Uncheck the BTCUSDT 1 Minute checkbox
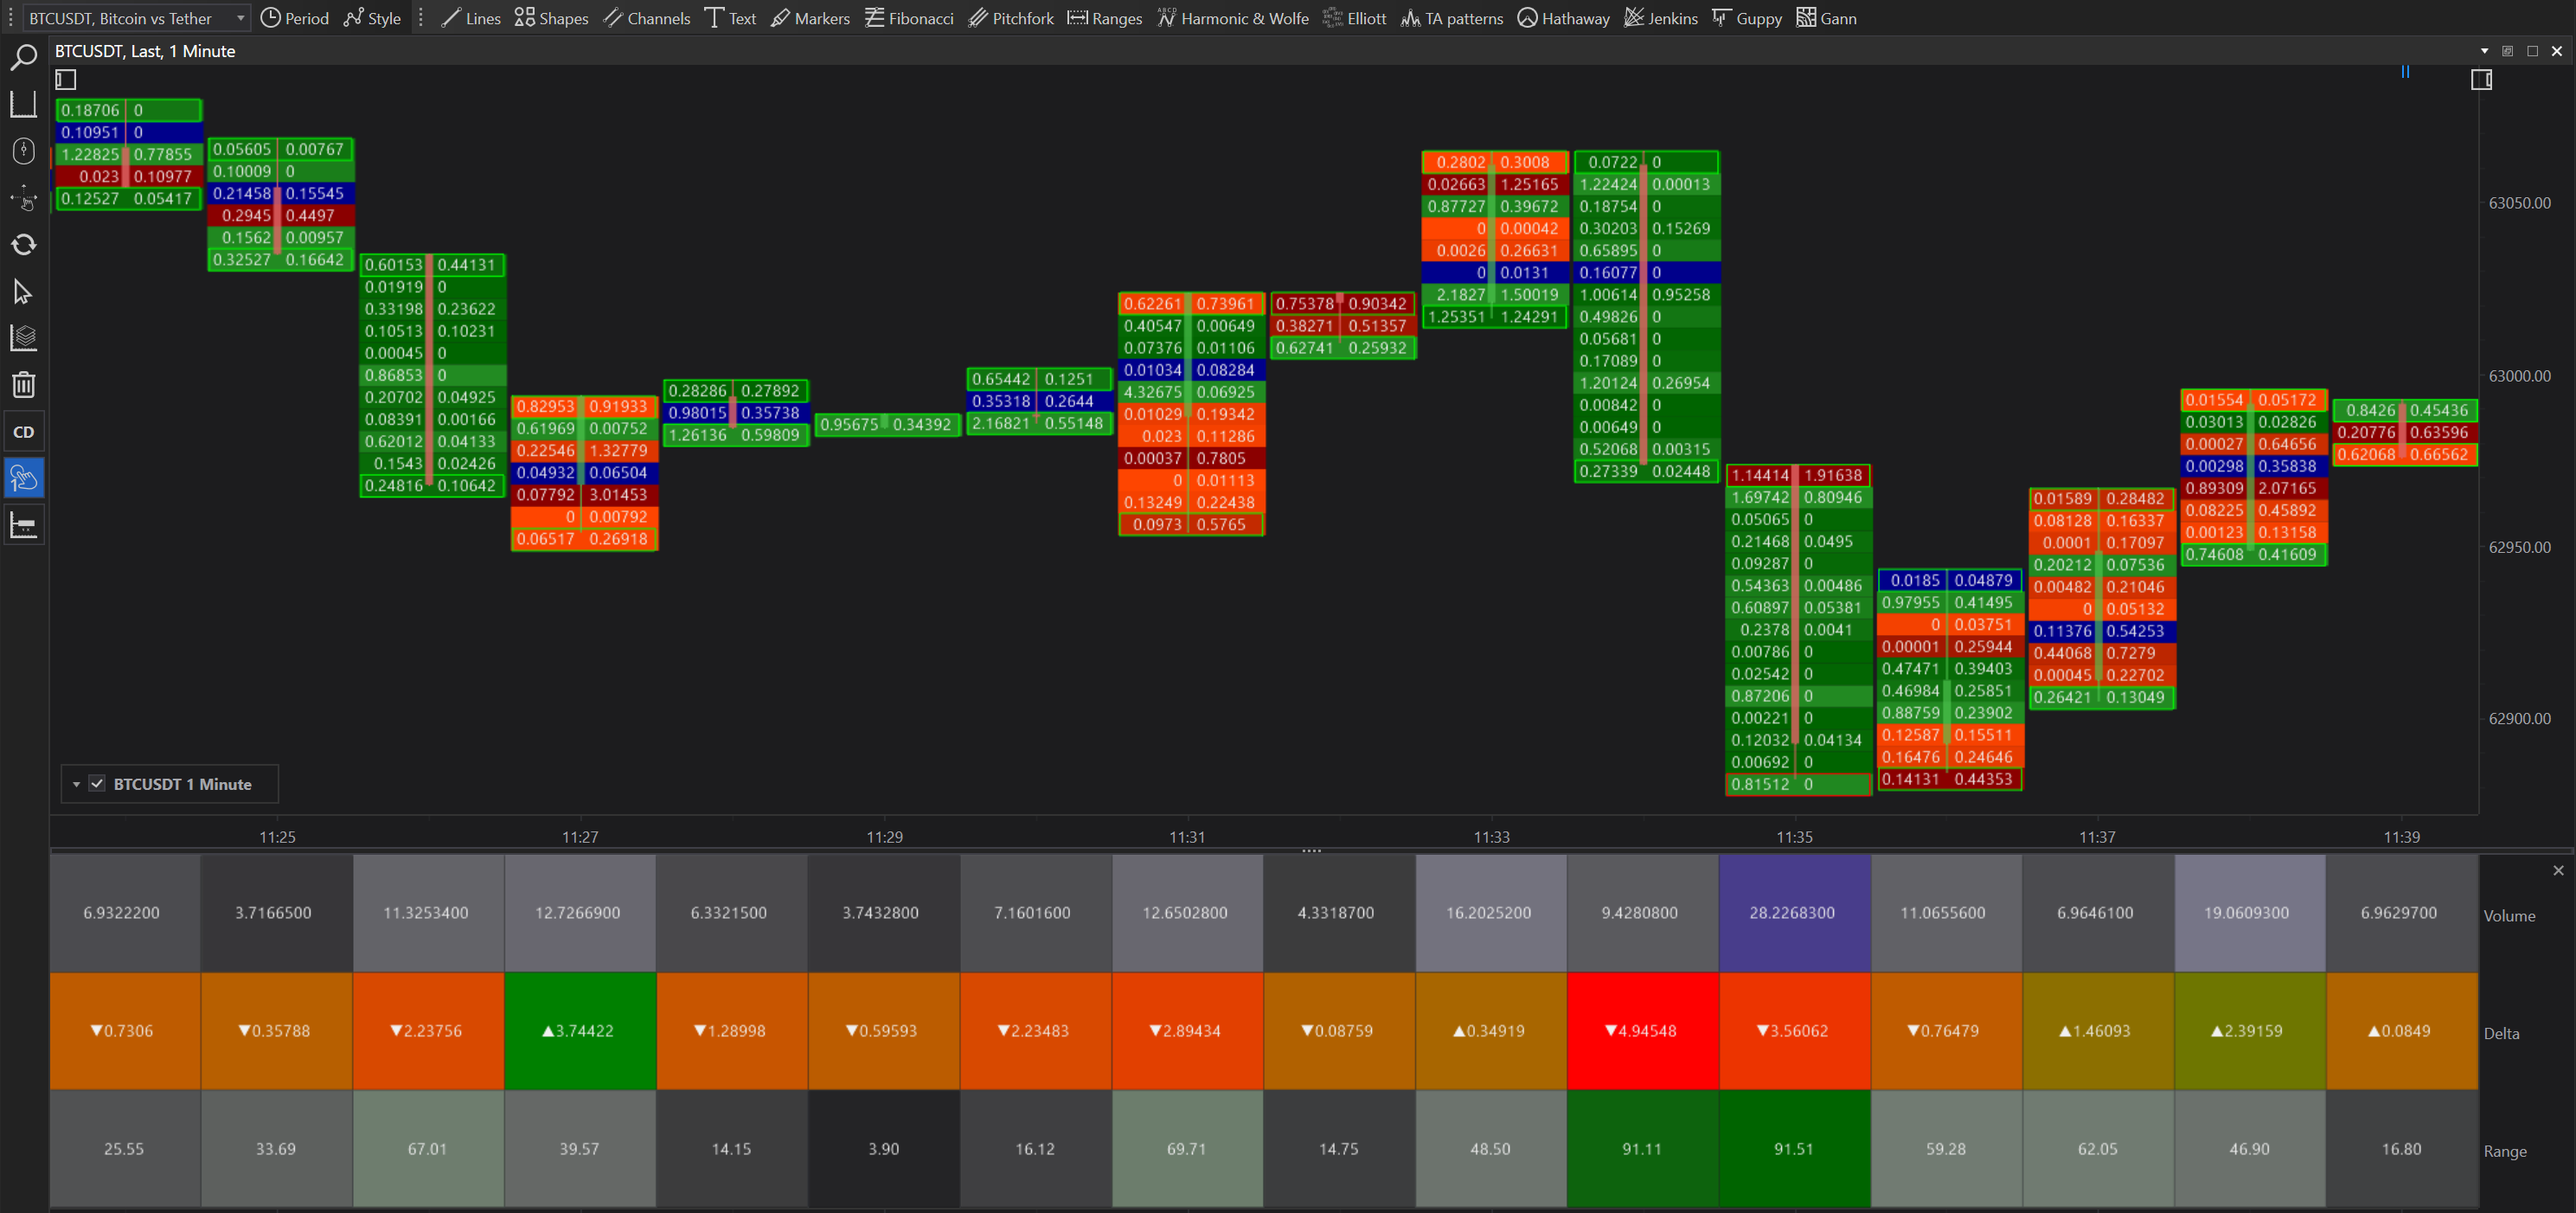This screenshot has height=1213, width=2576. click(97, 784)
